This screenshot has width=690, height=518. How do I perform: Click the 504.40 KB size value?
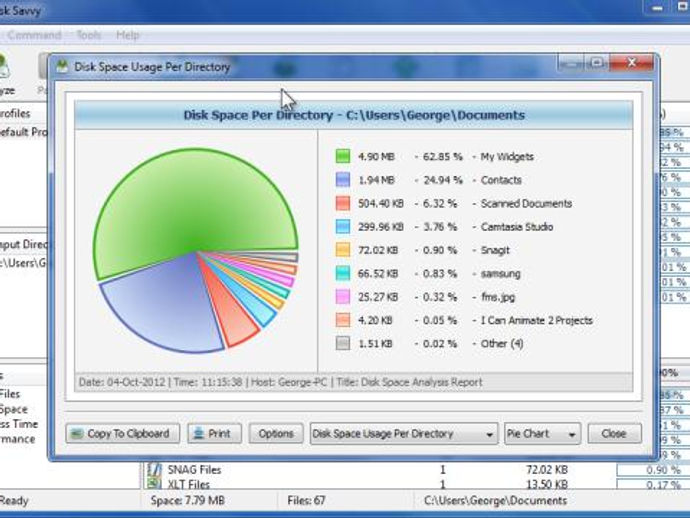[x=381, y=203]
